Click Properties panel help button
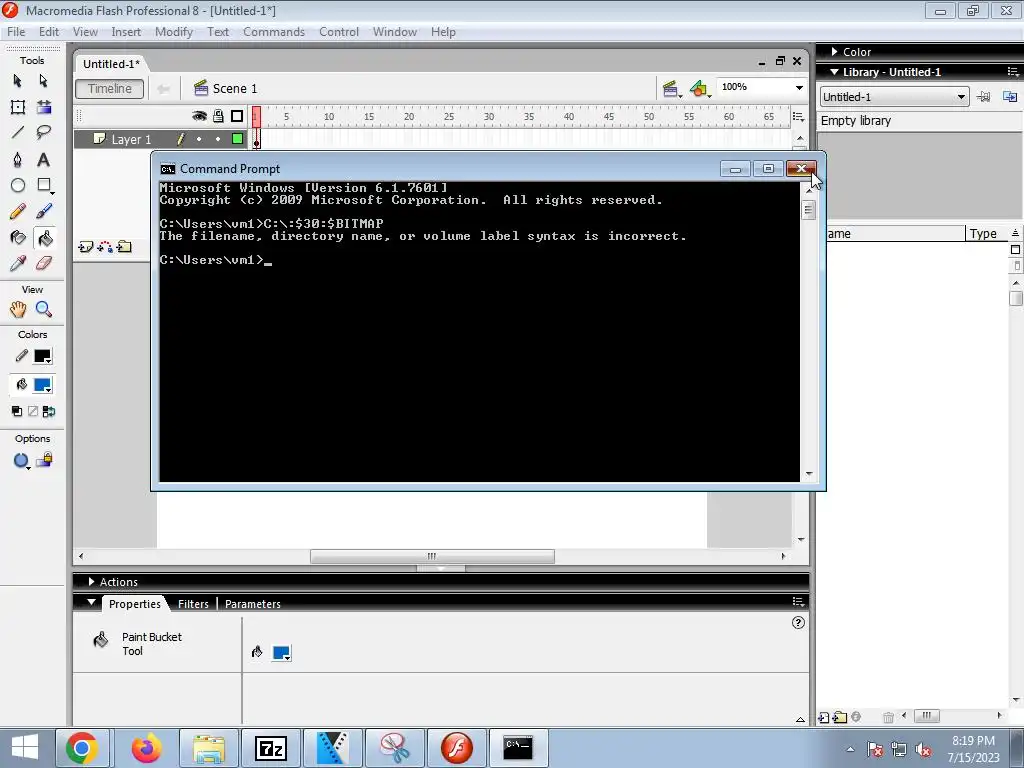The height and width of the screenshot is (768, 1024). coord(798,623)
